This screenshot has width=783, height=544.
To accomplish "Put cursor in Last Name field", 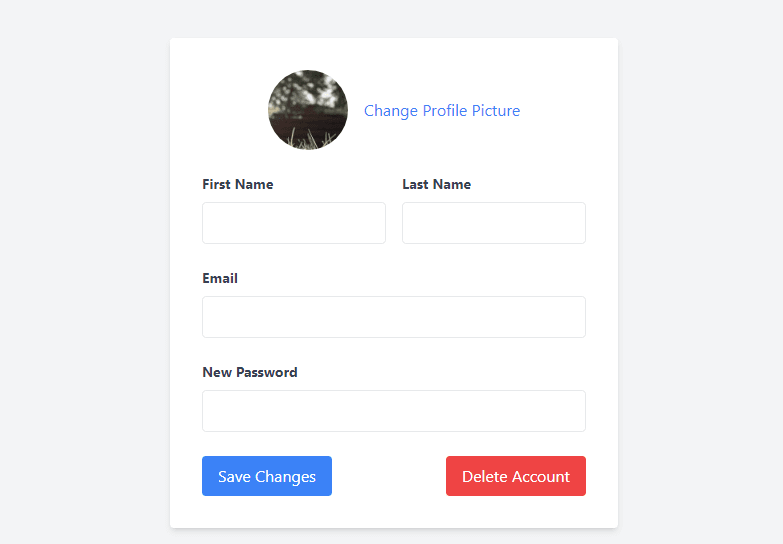I will [x=494, y=223].
